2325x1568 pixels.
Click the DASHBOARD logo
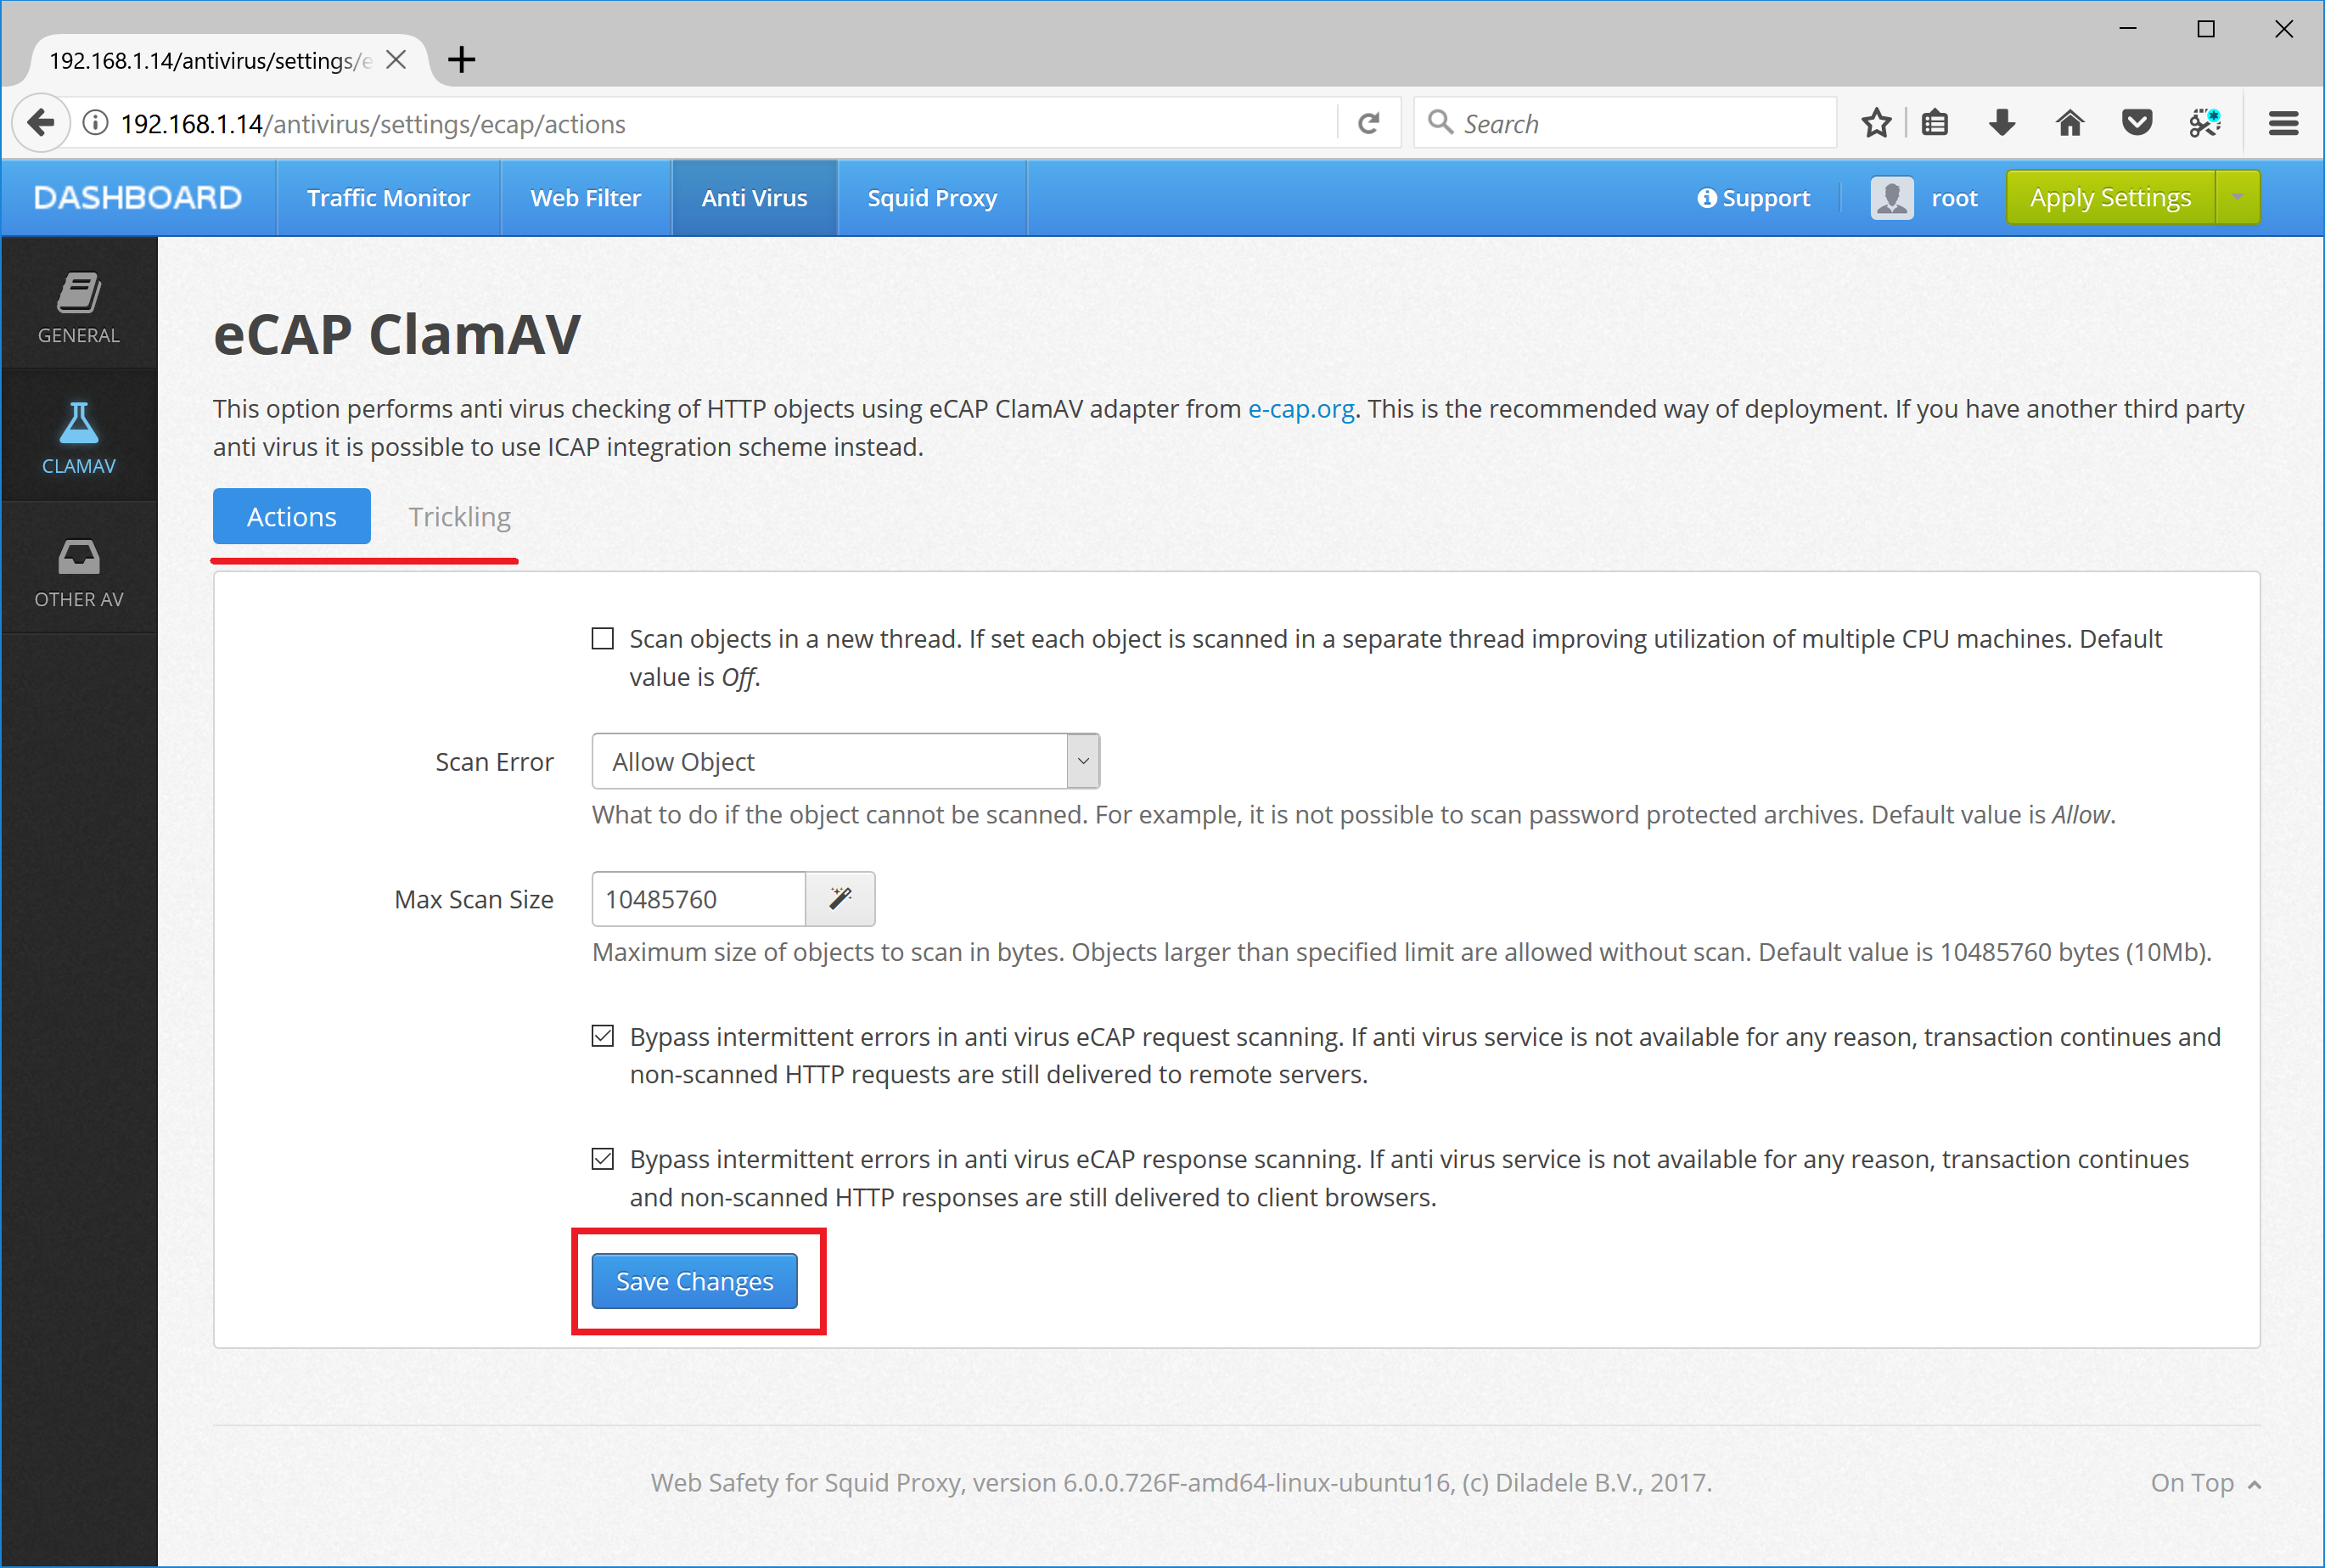click(x=138, y=198)
